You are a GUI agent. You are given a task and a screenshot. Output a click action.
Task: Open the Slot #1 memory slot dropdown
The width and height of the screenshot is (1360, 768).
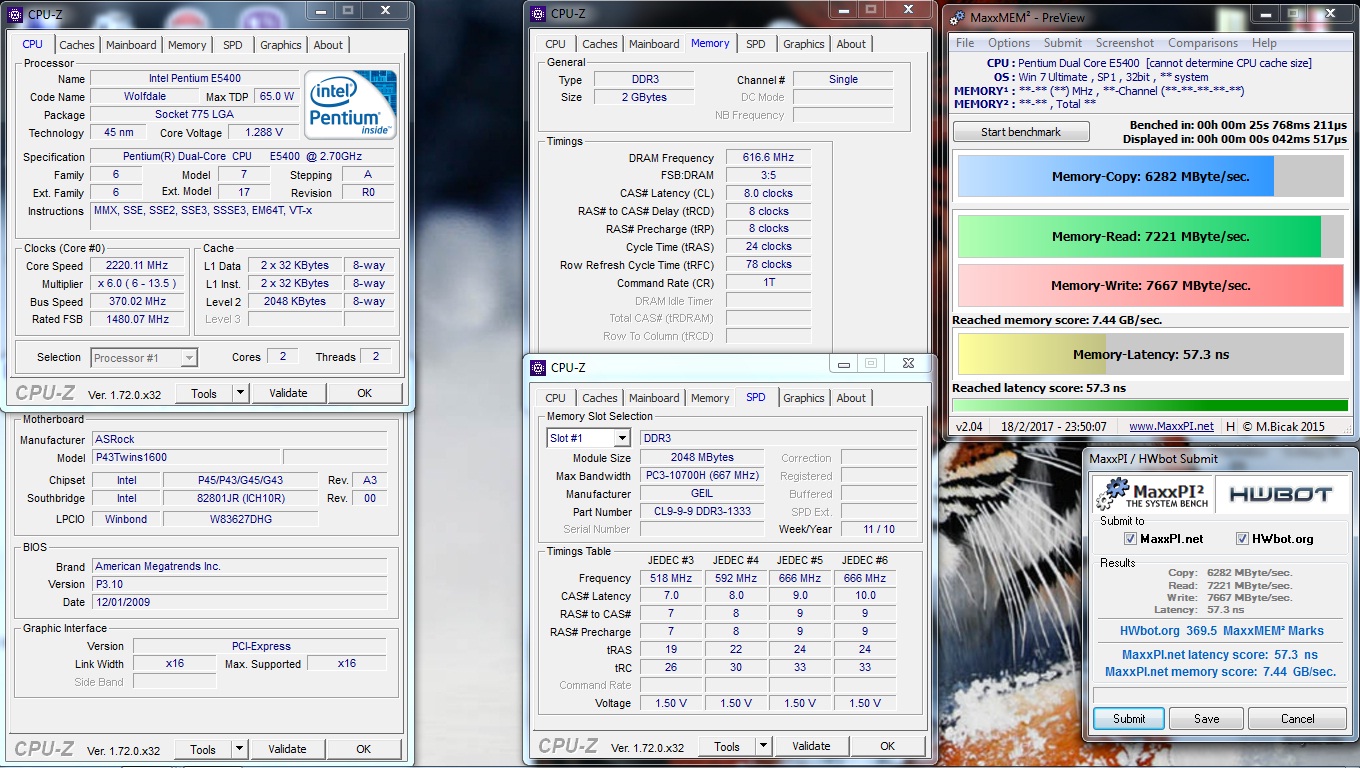(588, 438)
